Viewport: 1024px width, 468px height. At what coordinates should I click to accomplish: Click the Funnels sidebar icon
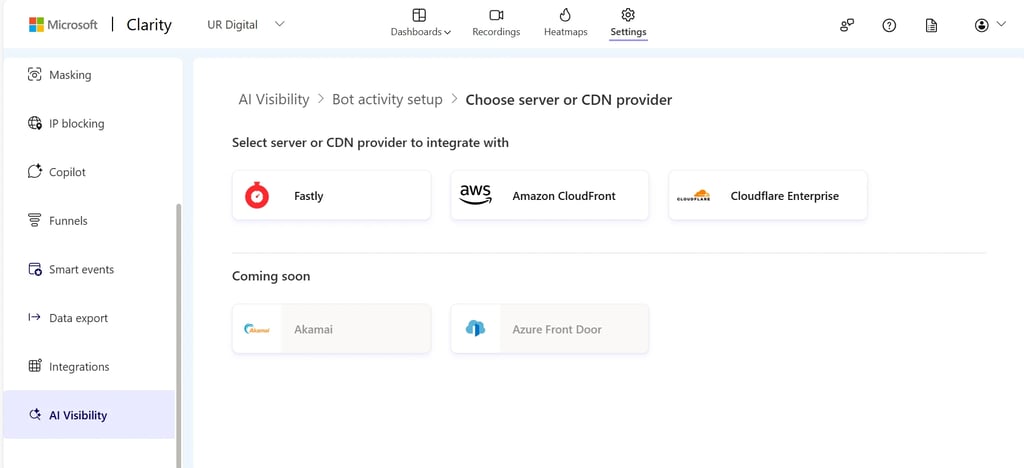click(x=35, y=221)
